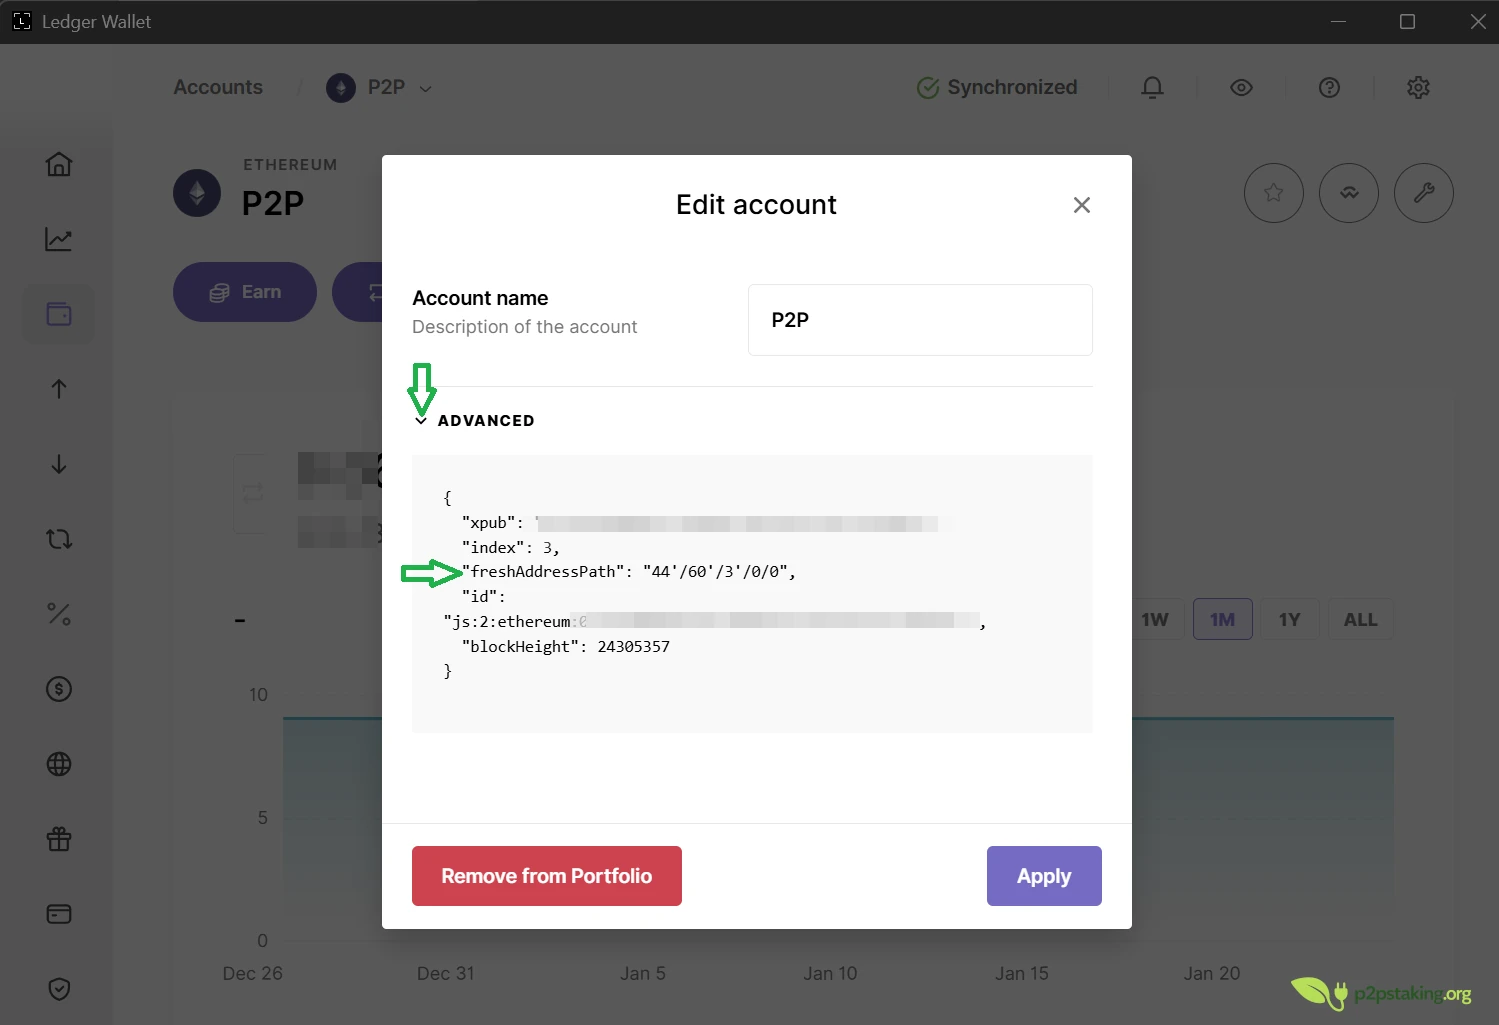This screenshot has width=1499, height=1025.
Task: Open the Portfolio home icon in sidebar
Action: pyautogui.click(x=58, y=165)
